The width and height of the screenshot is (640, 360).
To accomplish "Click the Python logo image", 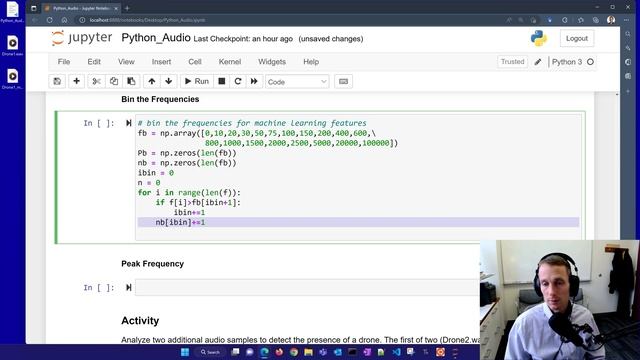I will [x=539, y=38].
